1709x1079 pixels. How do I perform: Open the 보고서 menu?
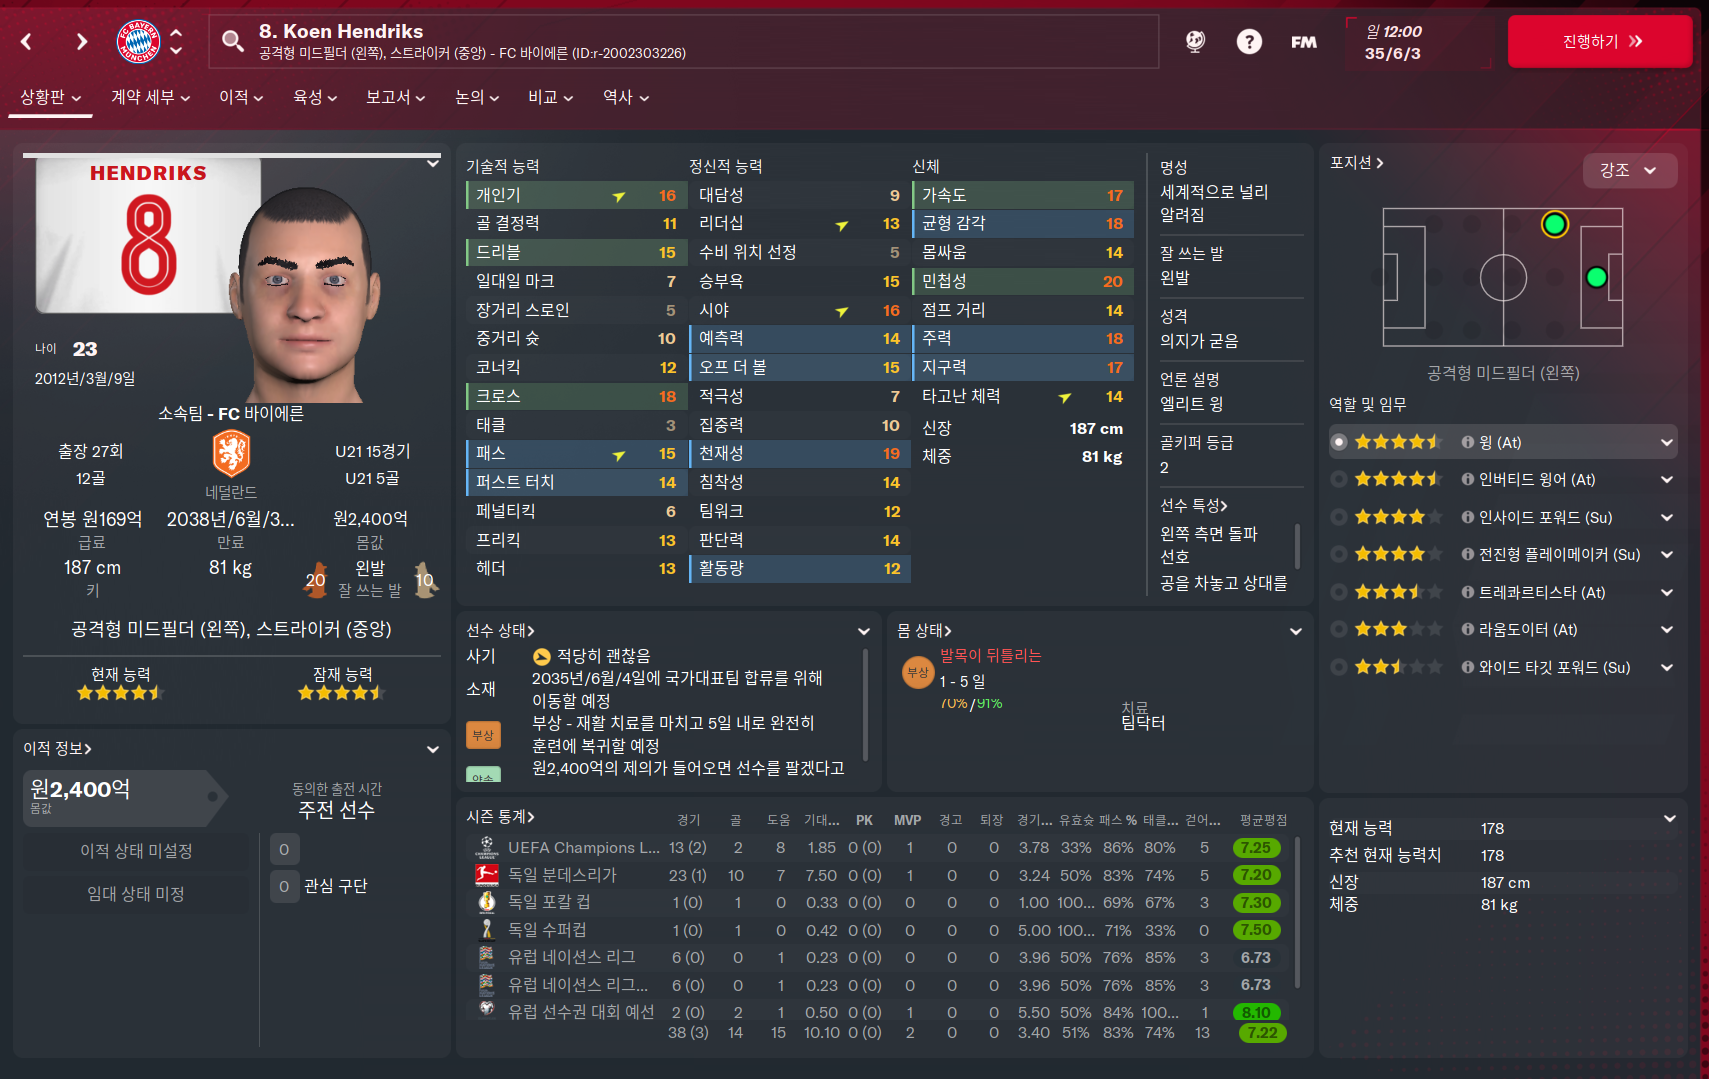click(x=395, y=97)
